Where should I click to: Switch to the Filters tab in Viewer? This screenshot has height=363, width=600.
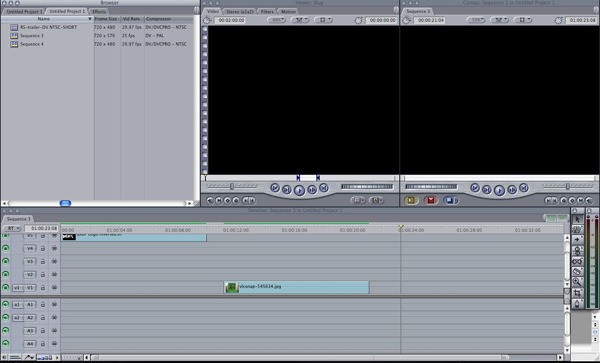(x=267, y=11)
